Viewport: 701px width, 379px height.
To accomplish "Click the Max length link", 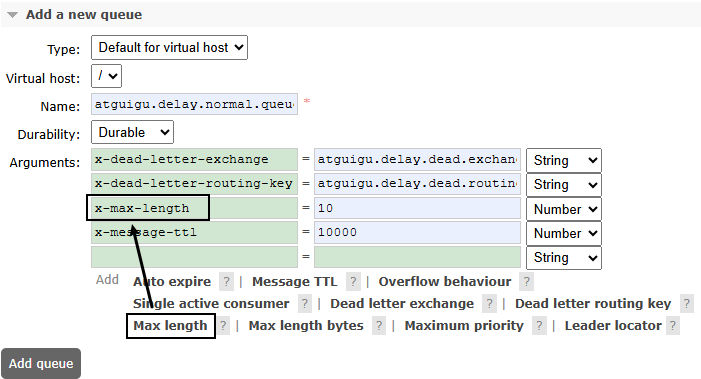I will tap(170, 326).
